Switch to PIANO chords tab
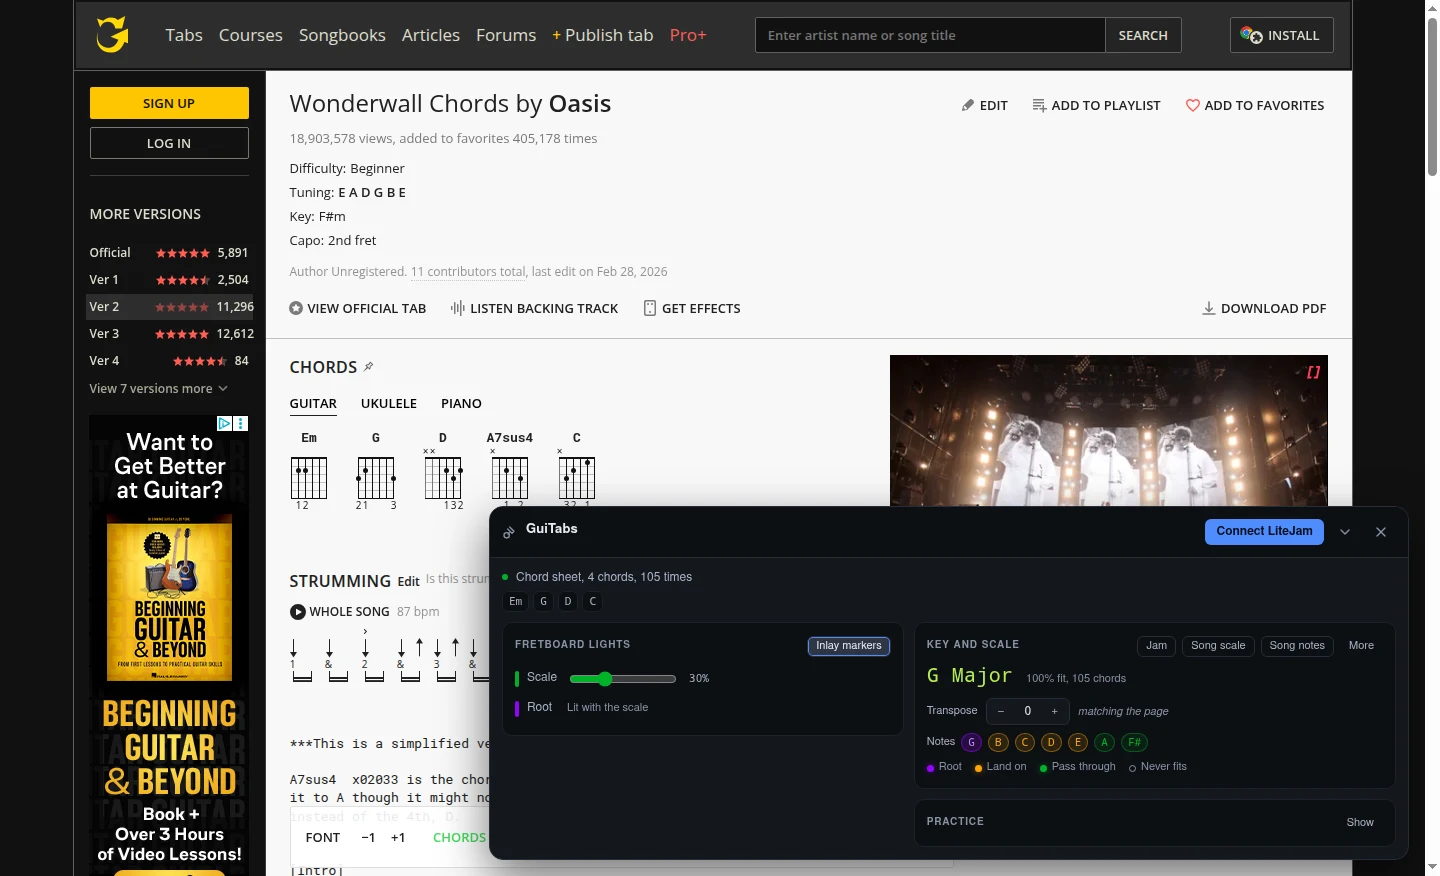The image size is (1440, 876). (461, 404)
